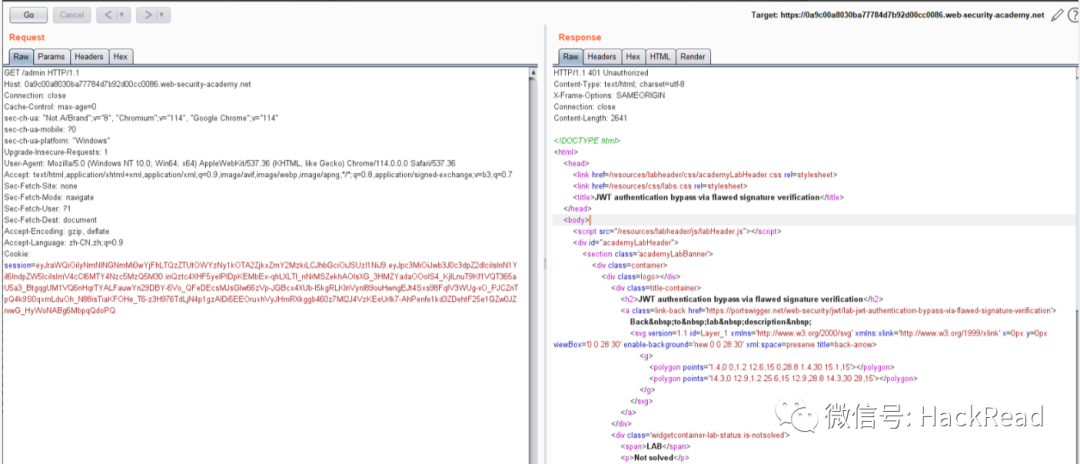Switch to the Response Render tab
The image size is (1080, 464).
(x=692, y=56)
